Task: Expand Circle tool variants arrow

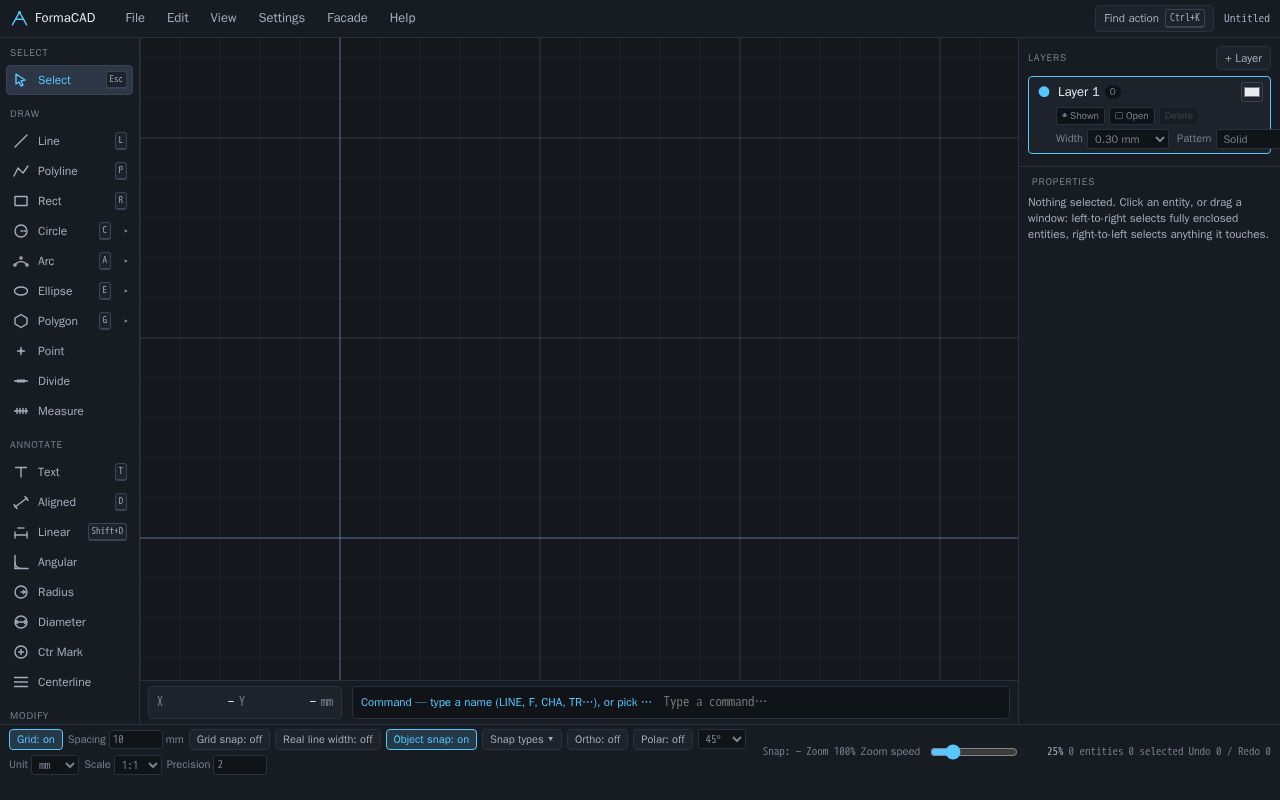Action: pos(126,231)
